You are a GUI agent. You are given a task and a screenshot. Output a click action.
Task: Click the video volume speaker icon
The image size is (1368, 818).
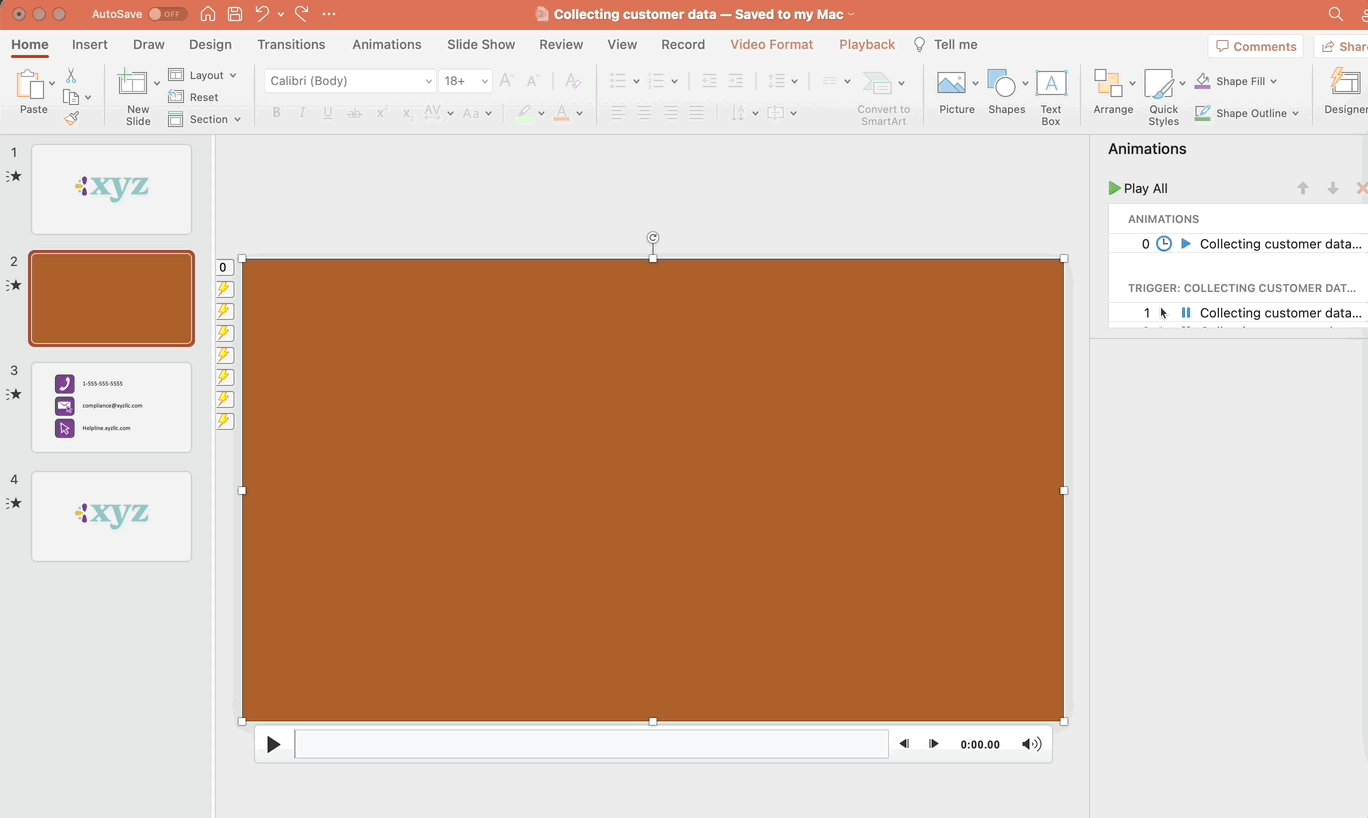1031,744
